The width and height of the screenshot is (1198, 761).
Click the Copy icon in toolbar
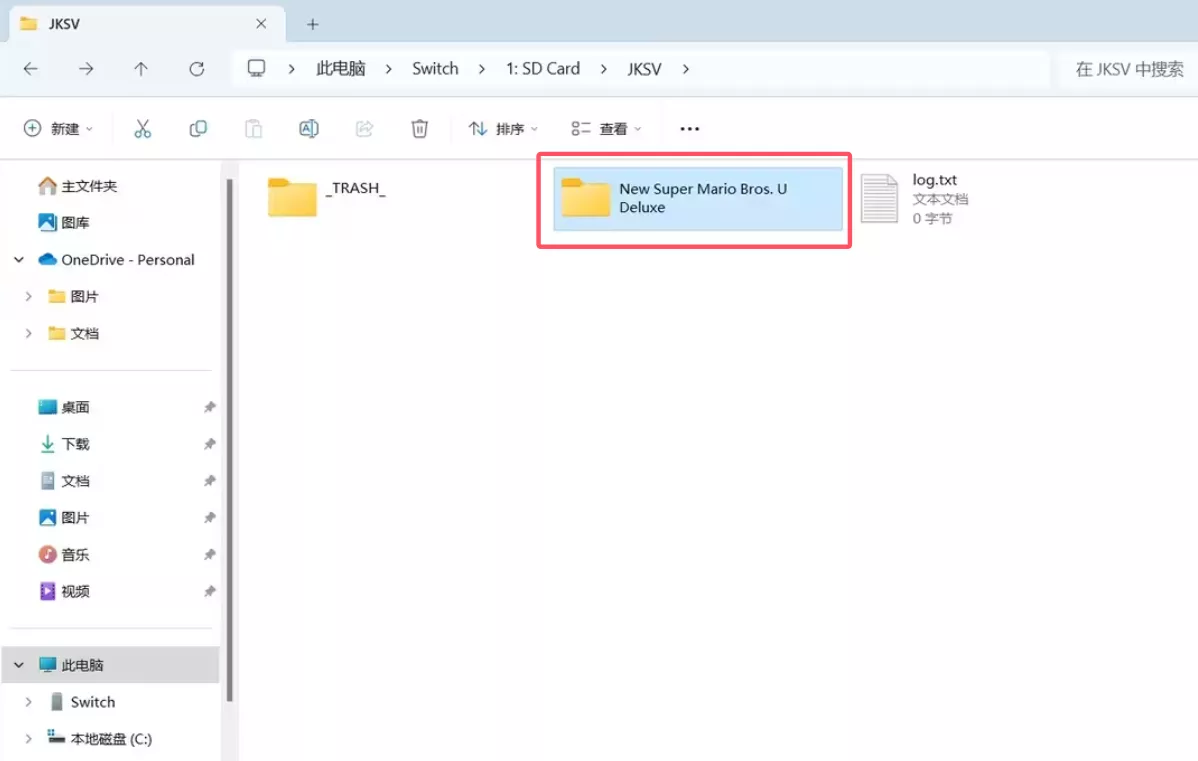tap(198, 128)
